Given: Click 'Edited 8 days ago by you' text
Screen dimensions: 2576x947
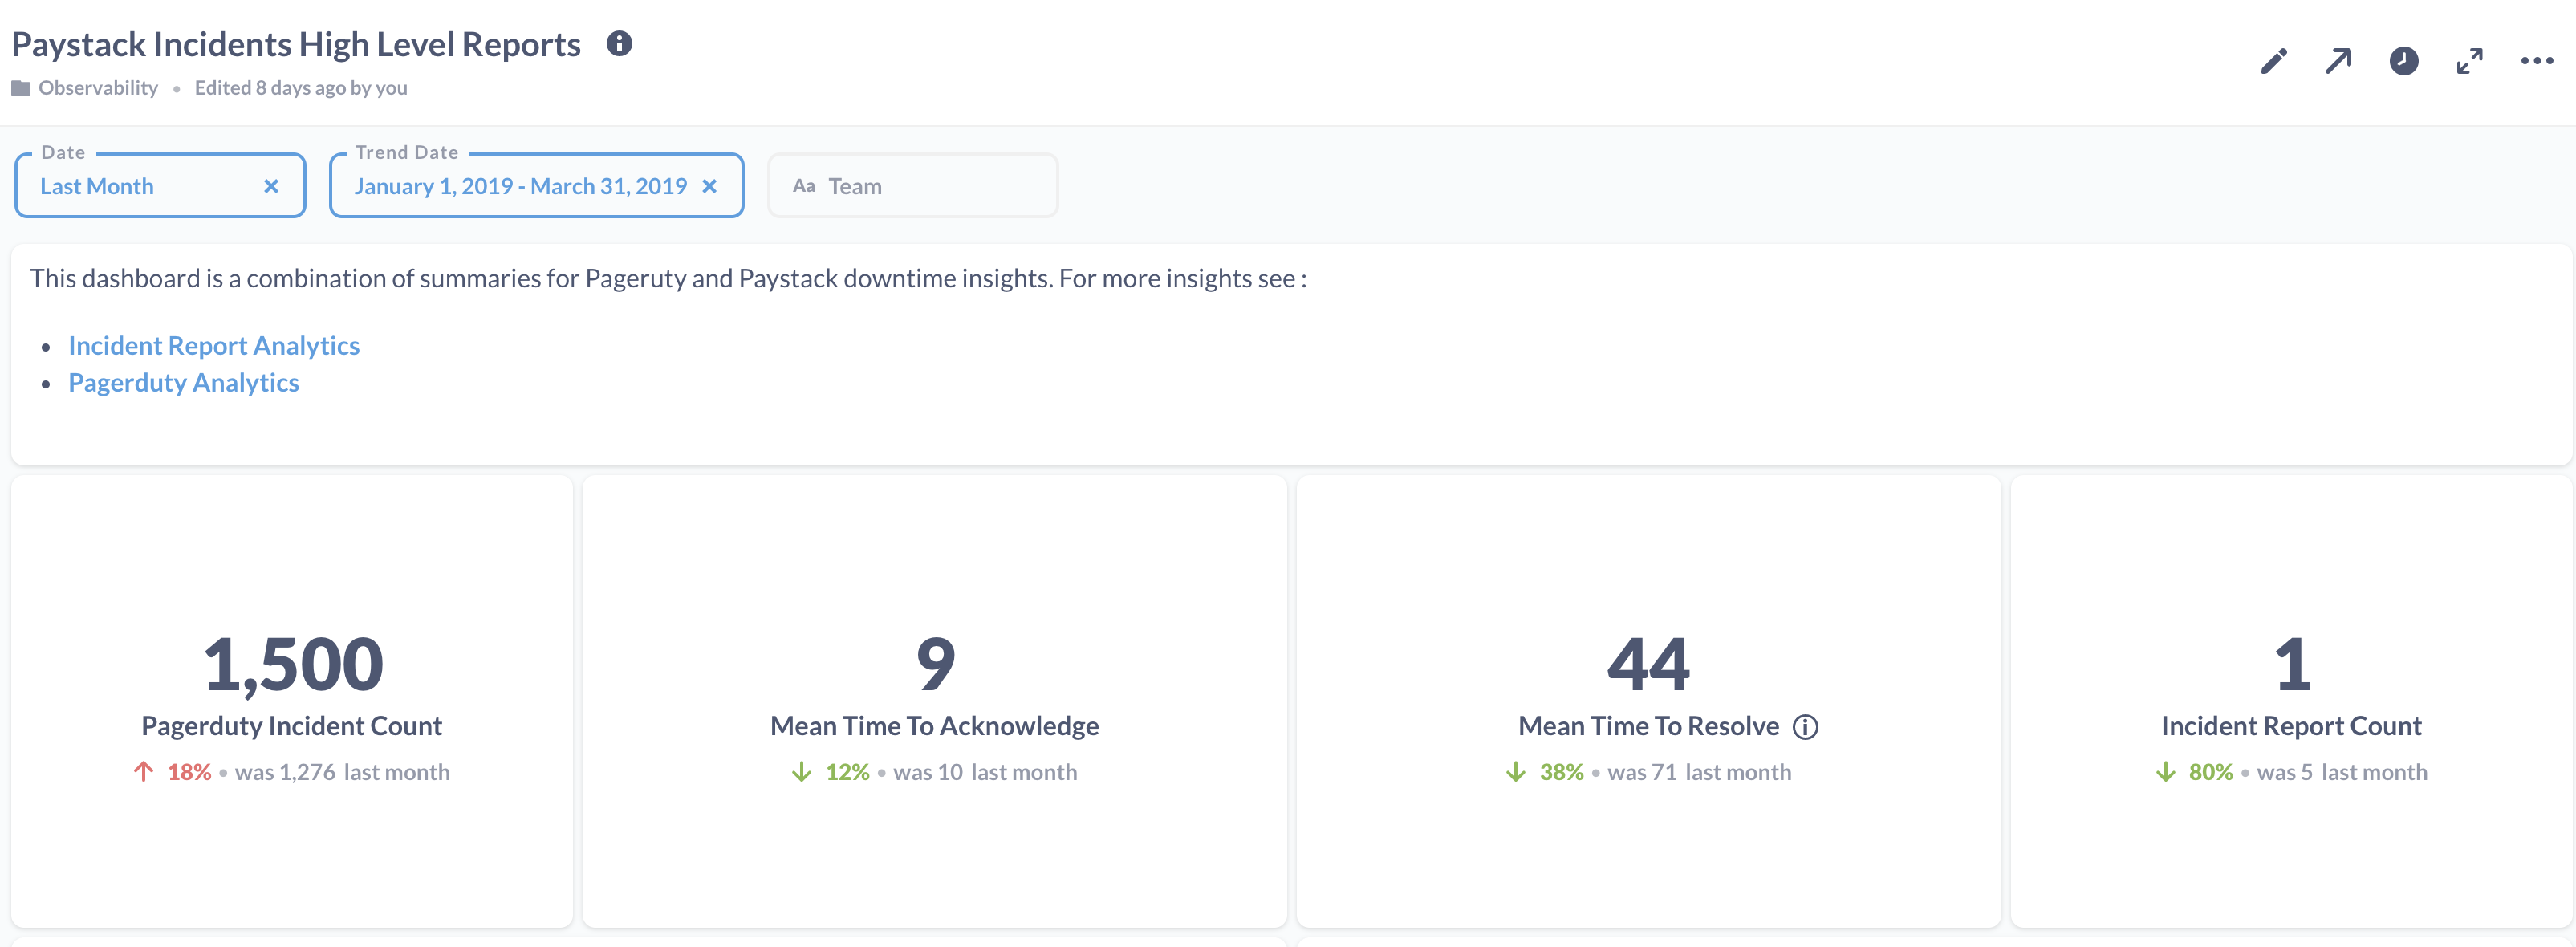Looking at the screenshot, I should pyautogui.click(x=301, y=88).
